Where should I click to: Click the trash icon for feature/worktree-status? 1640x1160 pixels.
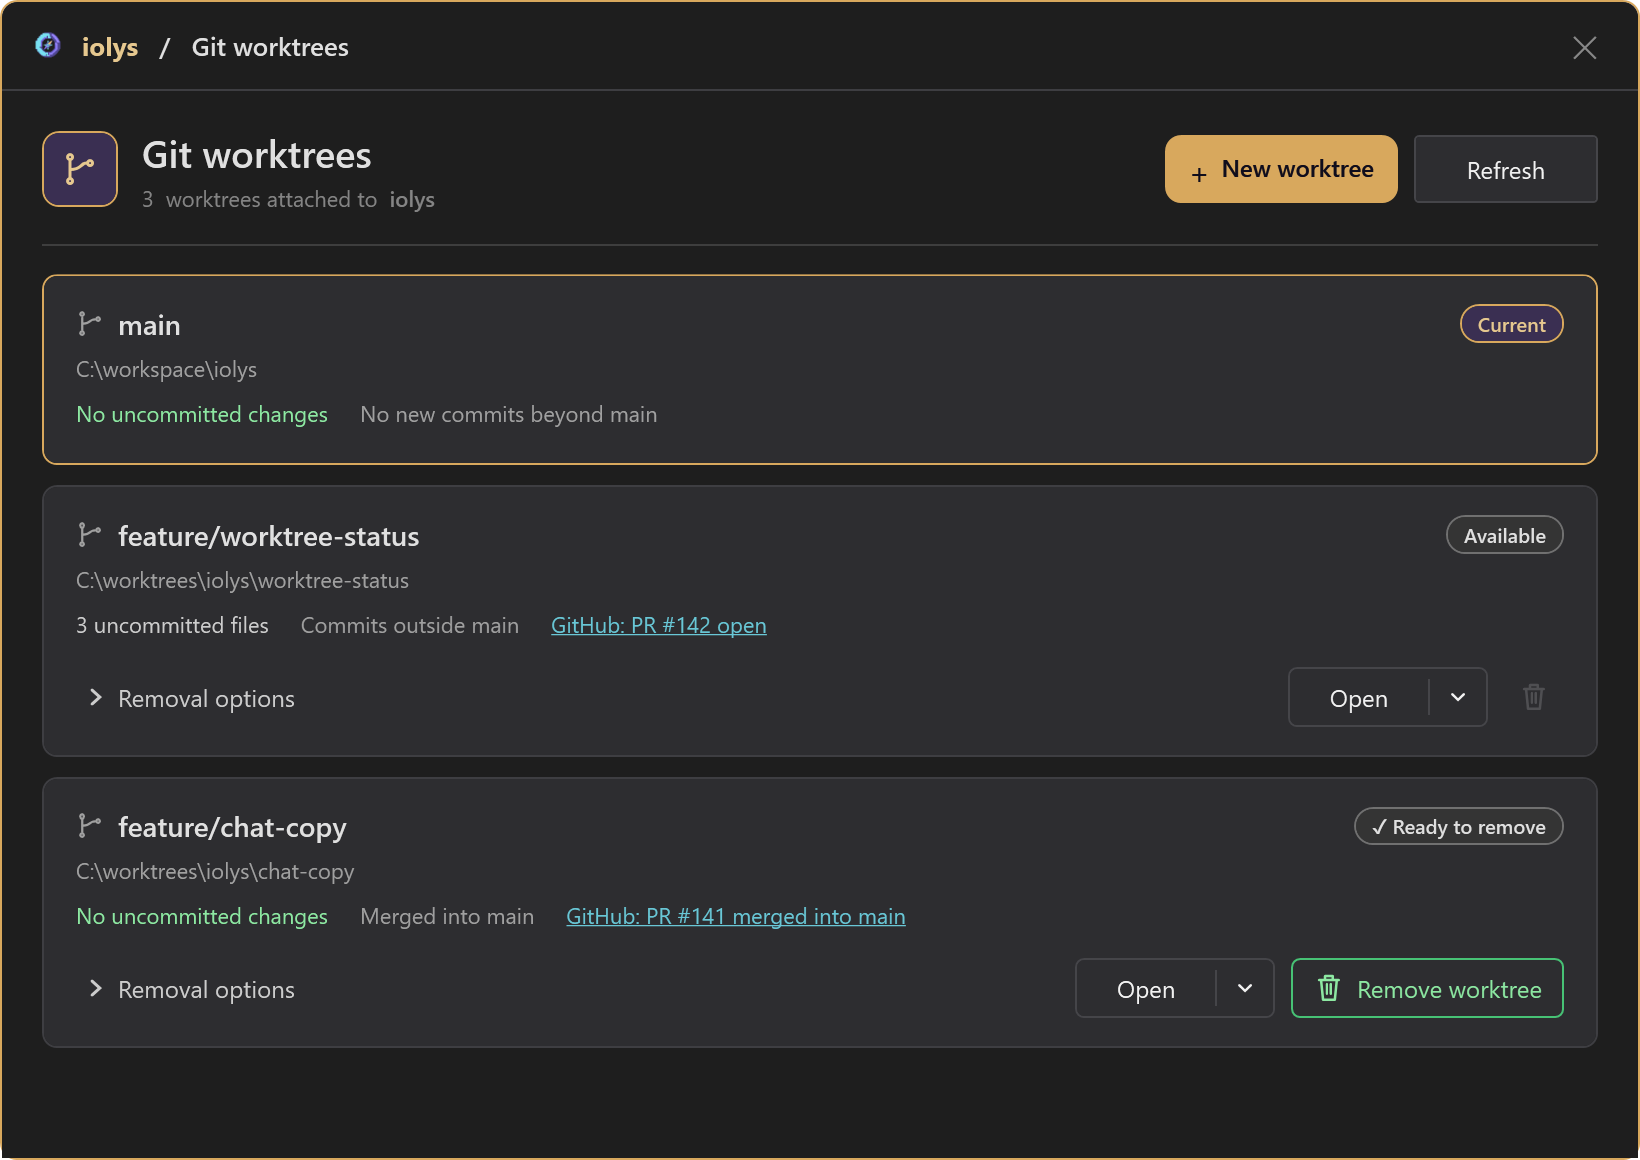(x=1534, y=697)
